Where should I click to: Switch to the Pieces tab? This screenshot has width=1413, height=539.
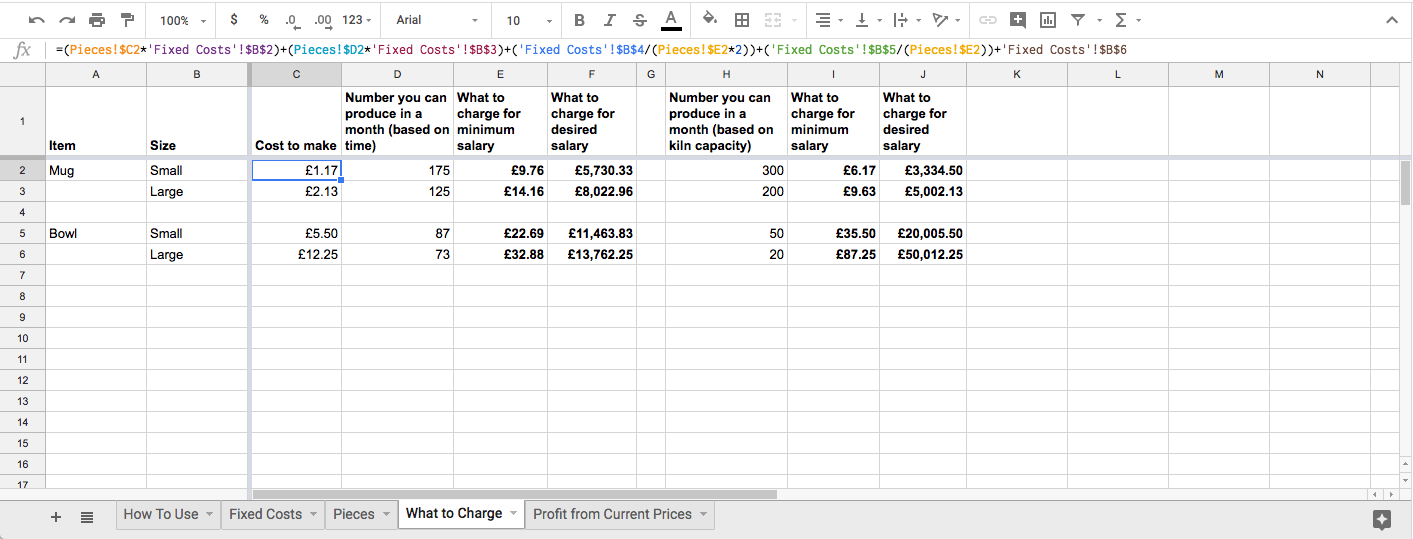click(360, 514)
